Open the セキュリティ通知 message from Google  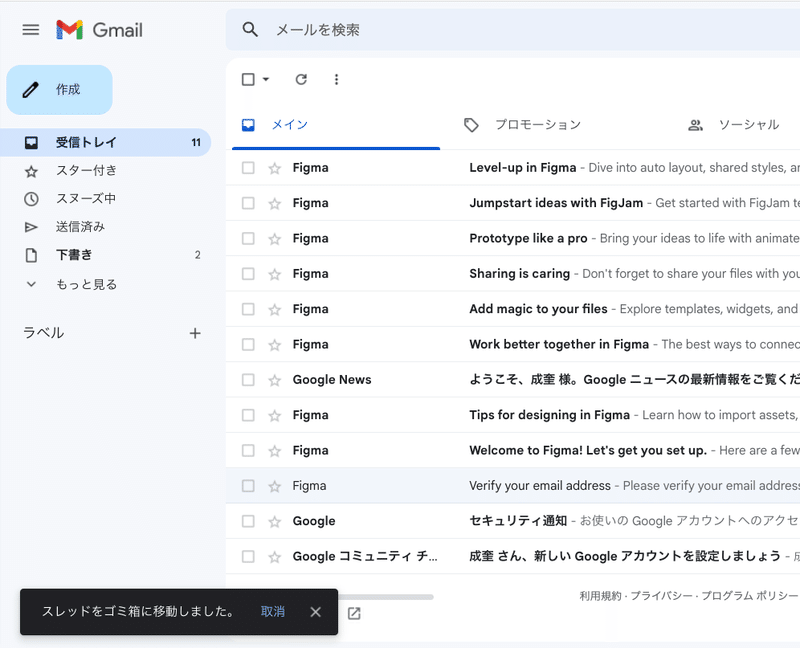tap(513, 521)
